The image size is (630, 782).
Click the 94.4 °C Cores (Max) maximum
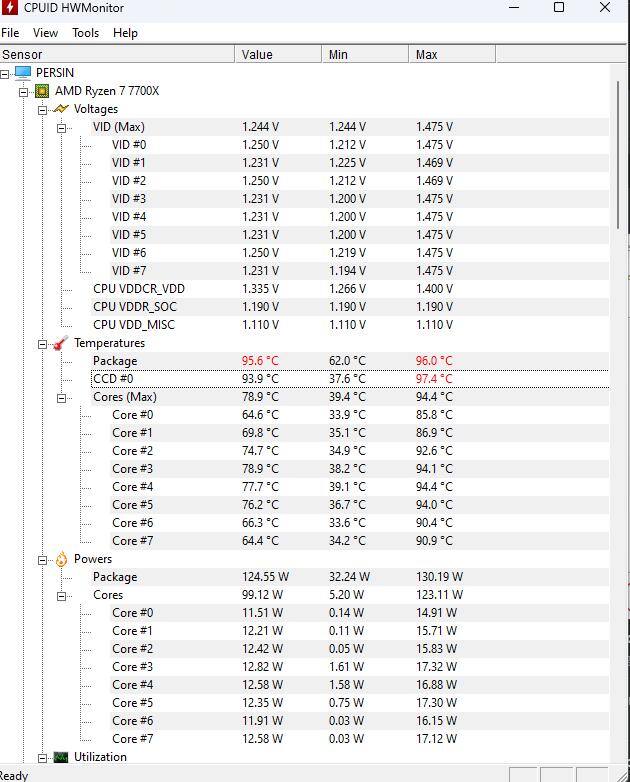click(434, 396)
